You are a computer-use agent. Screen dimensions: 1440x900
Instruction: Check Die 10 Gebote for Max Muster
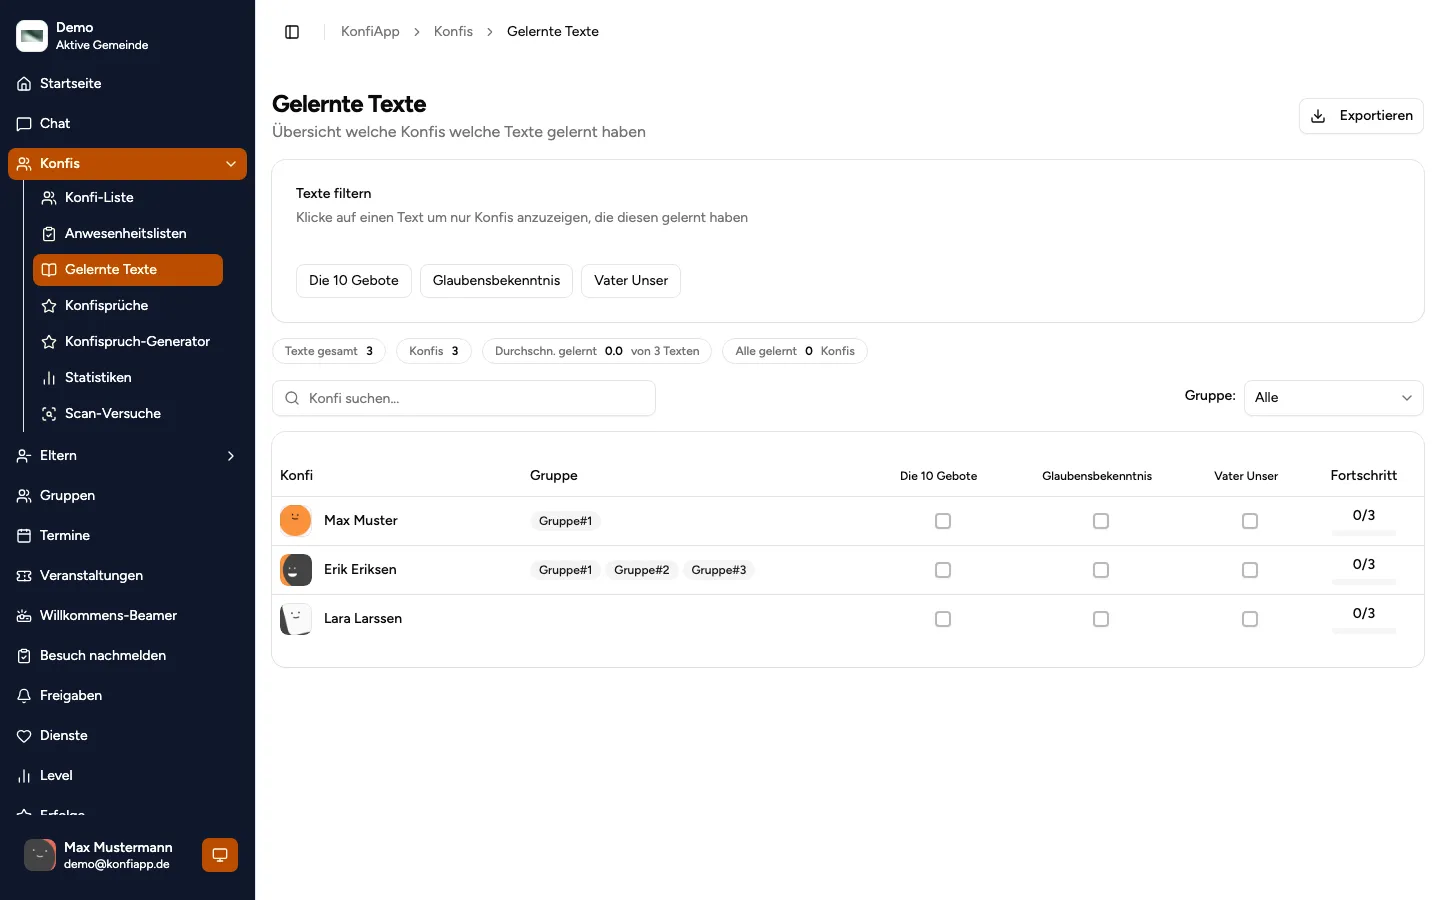[943, 521]
